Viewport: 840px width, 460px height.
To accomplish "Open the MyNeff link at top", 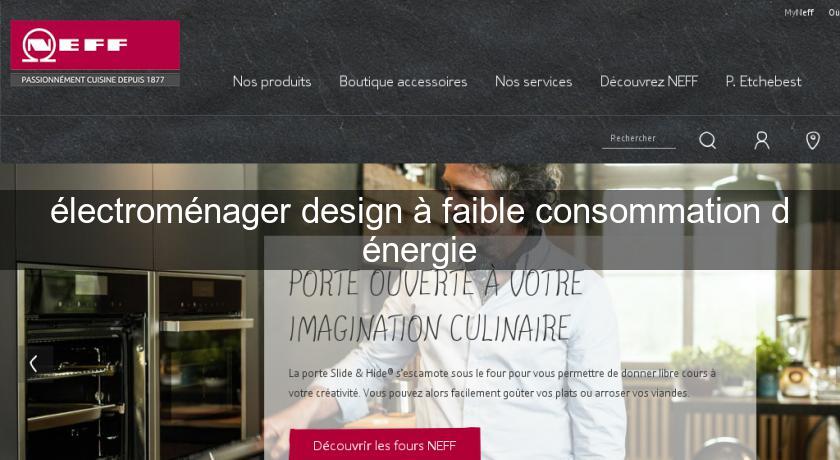I will (799, 12).
